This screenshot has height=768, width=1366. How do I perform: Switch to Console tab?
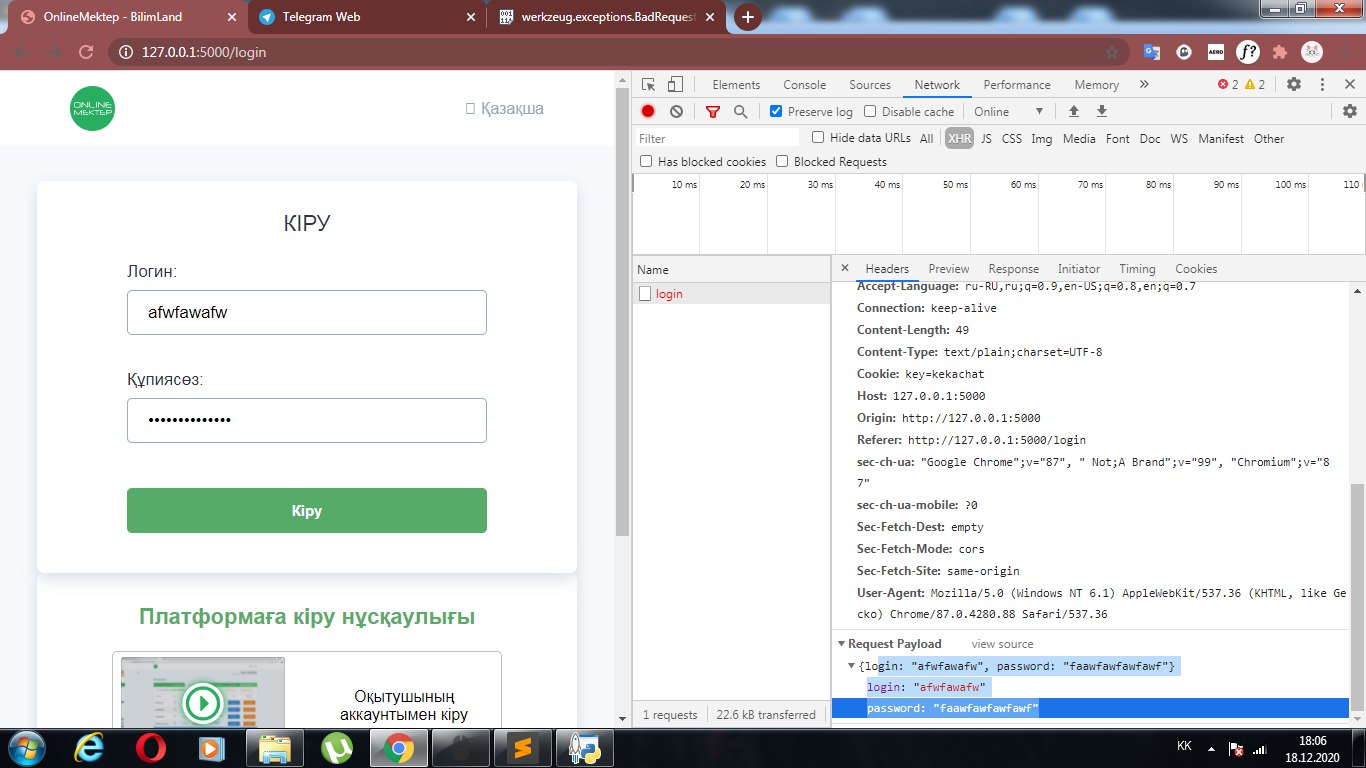(805, 85)
